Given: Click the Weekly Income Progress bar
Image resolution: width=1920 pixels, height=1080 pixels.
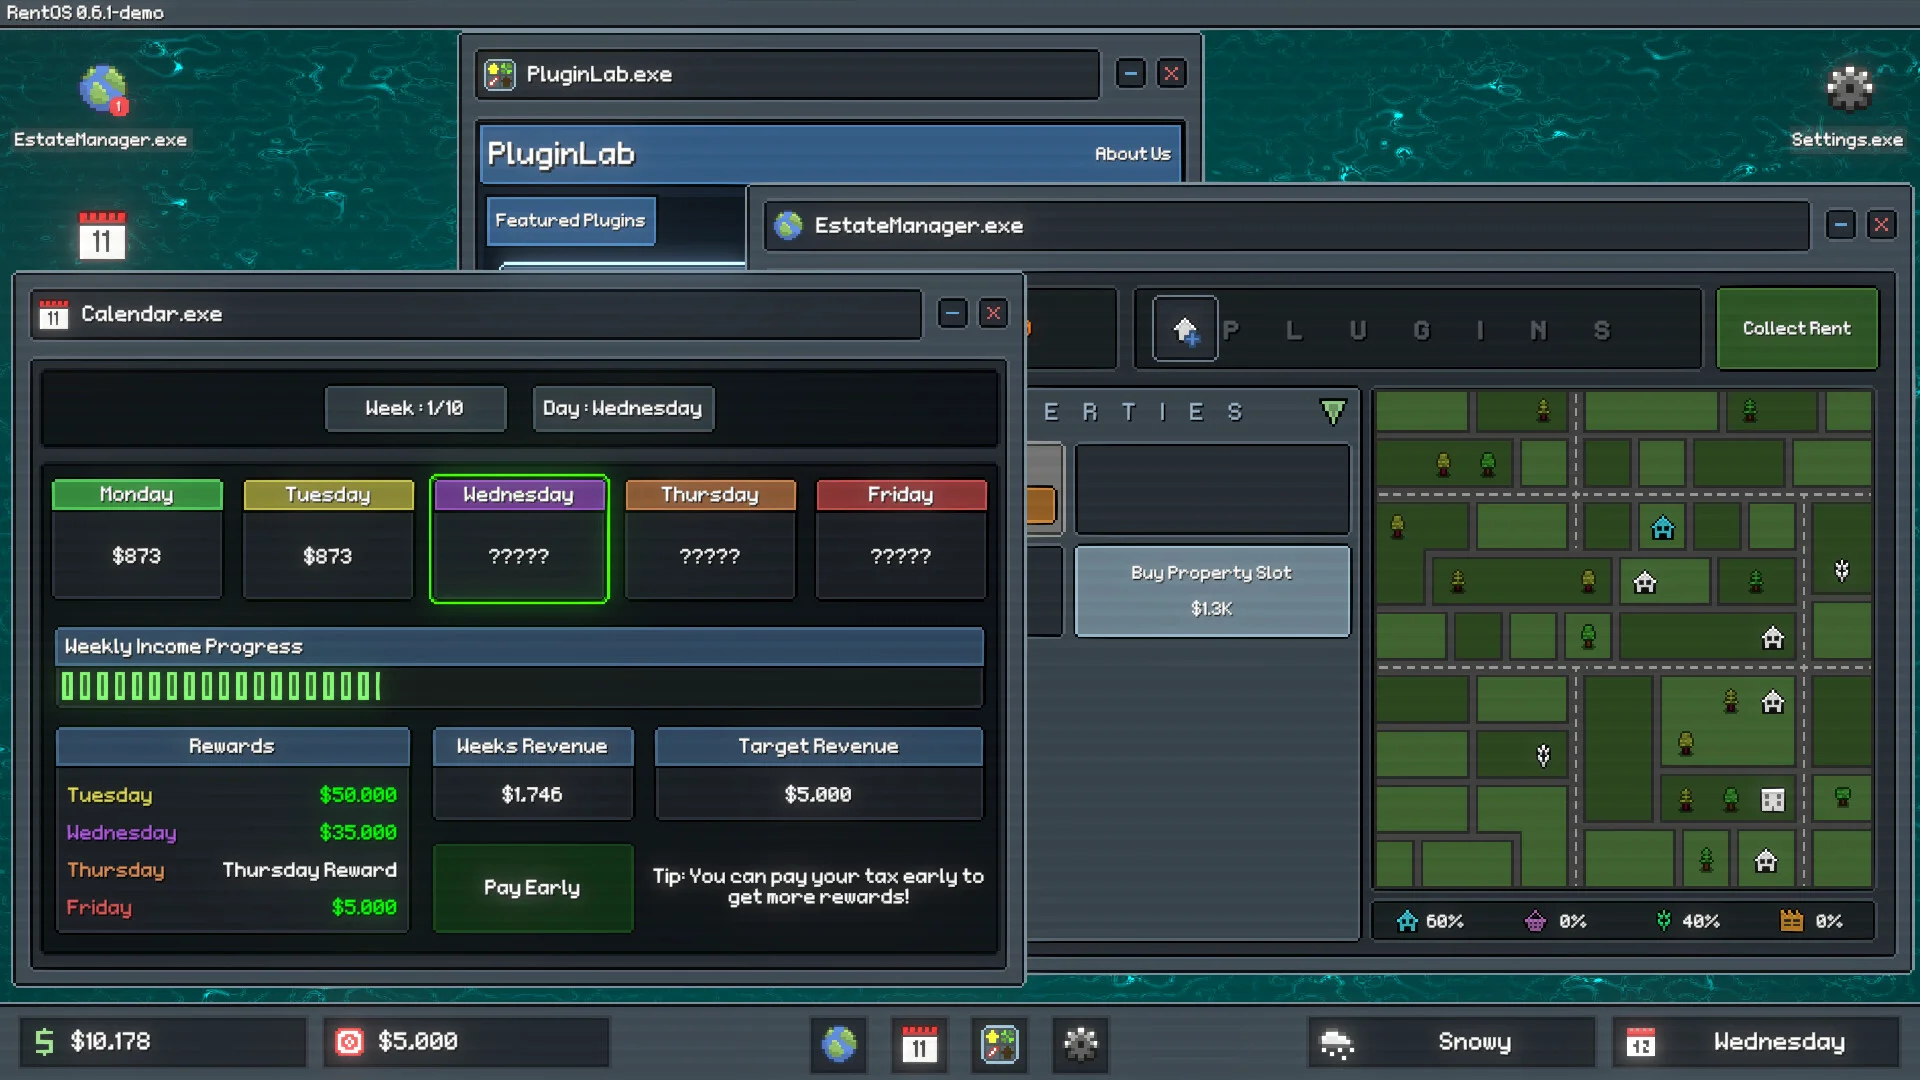Looking at the screenshot, I should [519, 685].
